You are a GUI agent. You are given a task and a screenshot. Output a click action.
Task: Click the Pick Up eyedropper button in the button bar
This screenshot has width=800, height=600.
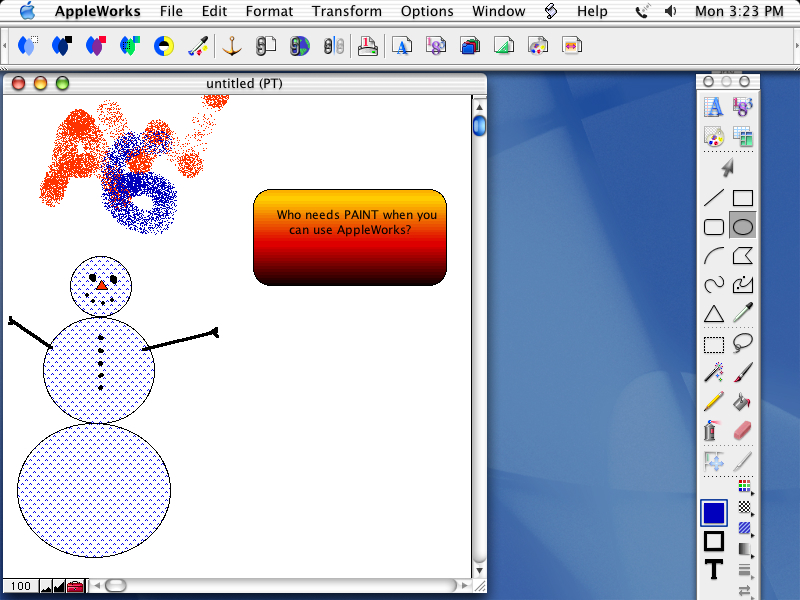(198, 46)
